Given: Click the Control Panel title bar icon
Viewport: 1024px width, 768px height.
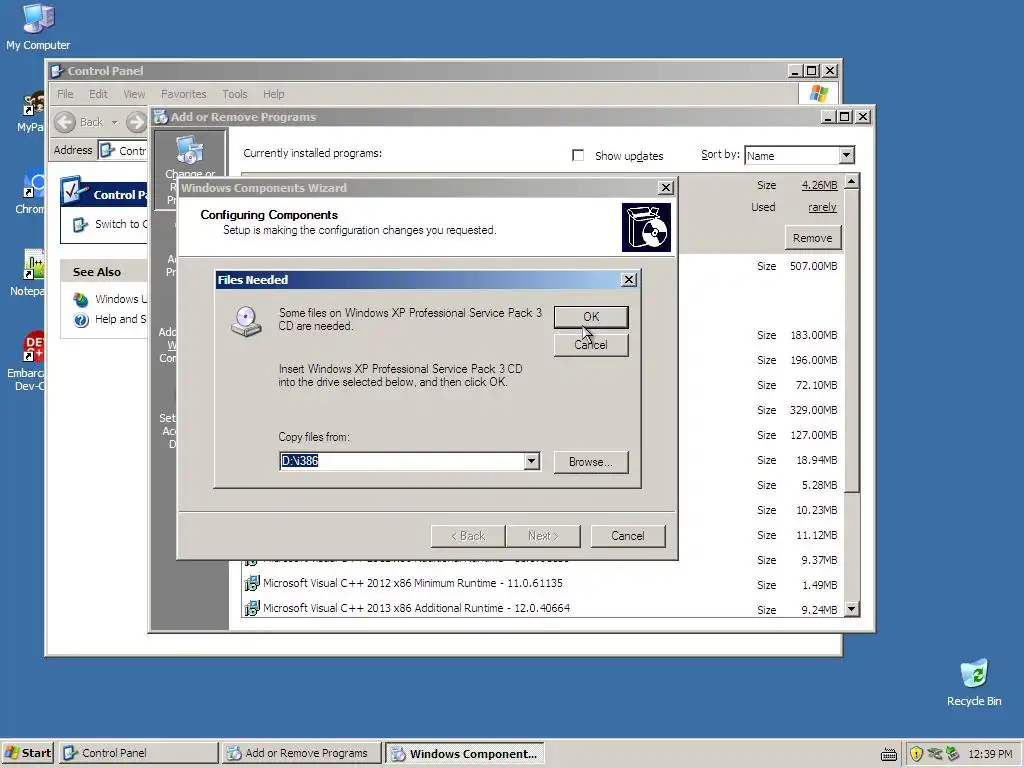Looking at the screenshot, I should pyautogui.click(x=57, y=71).
